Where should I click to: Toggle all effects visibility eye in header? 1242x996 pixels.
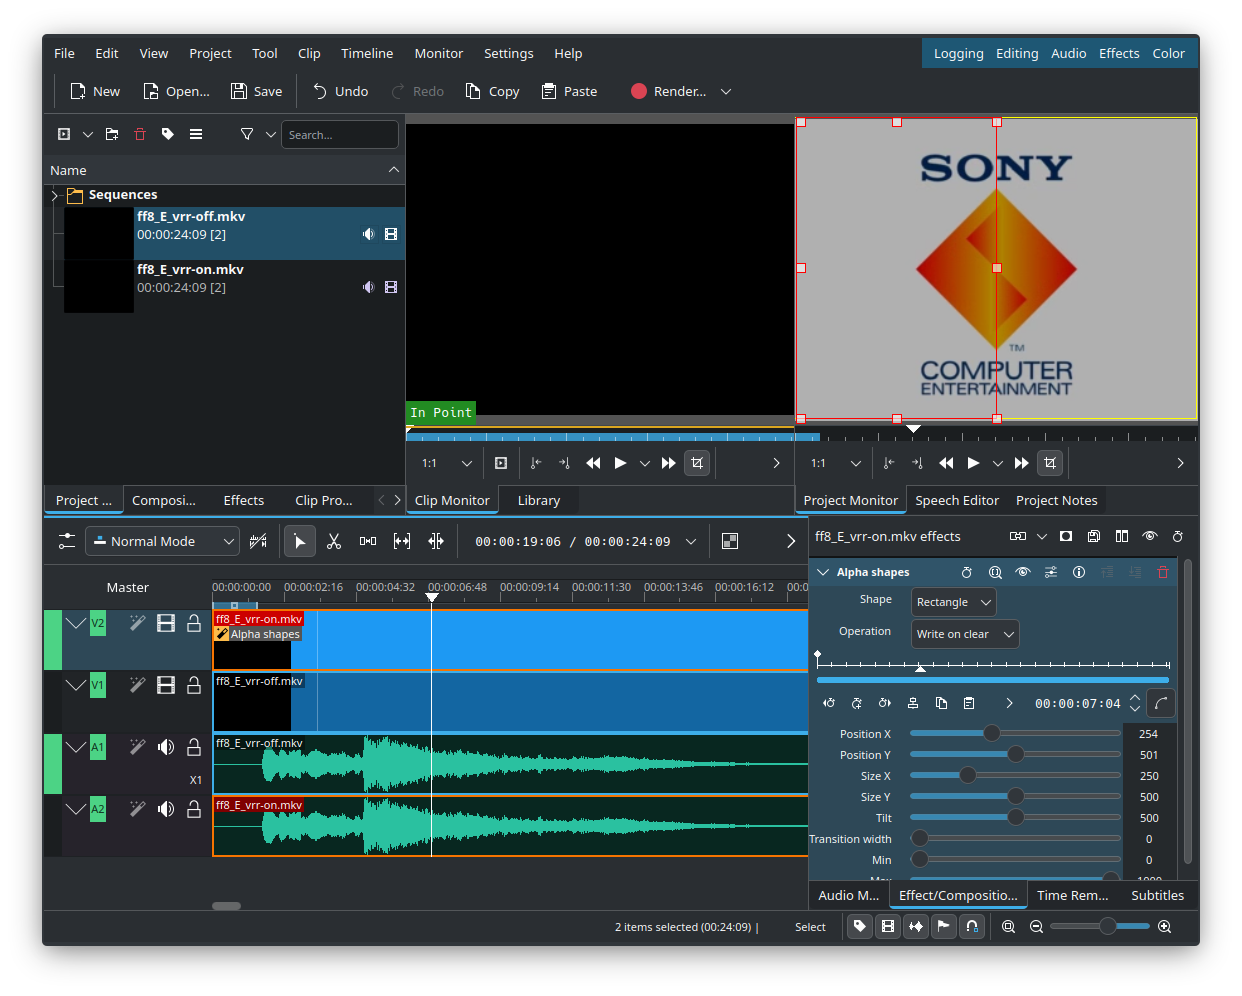point(1150,536)
